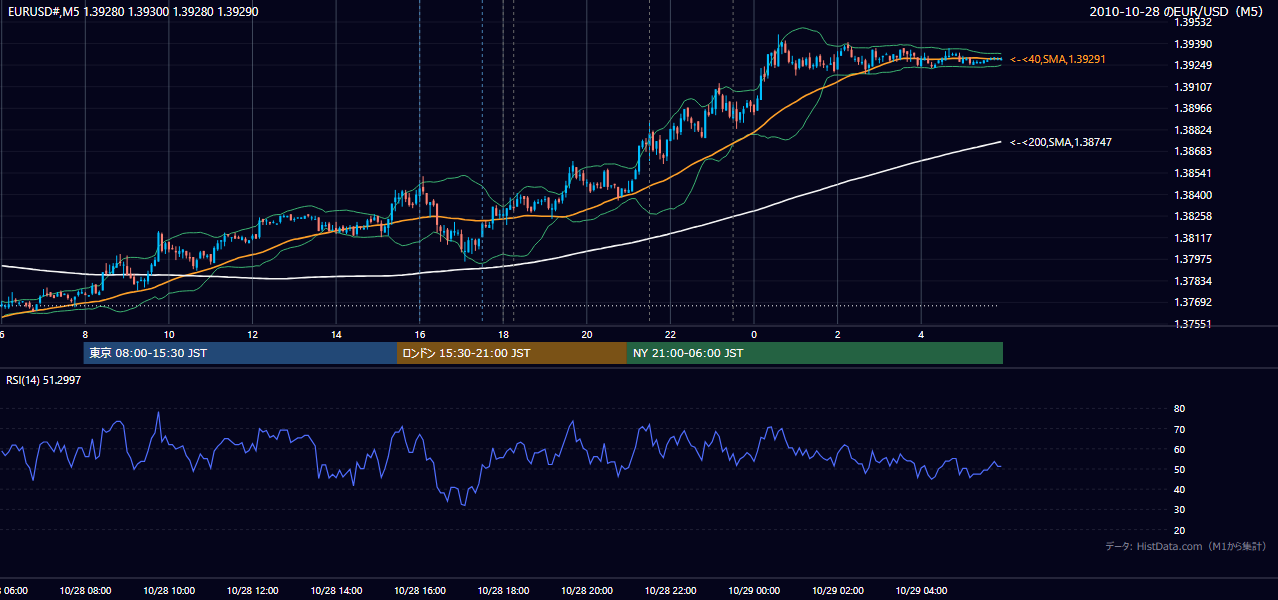Click date label 10/28 18:00

pyautogui.click(x=503, y=591)
